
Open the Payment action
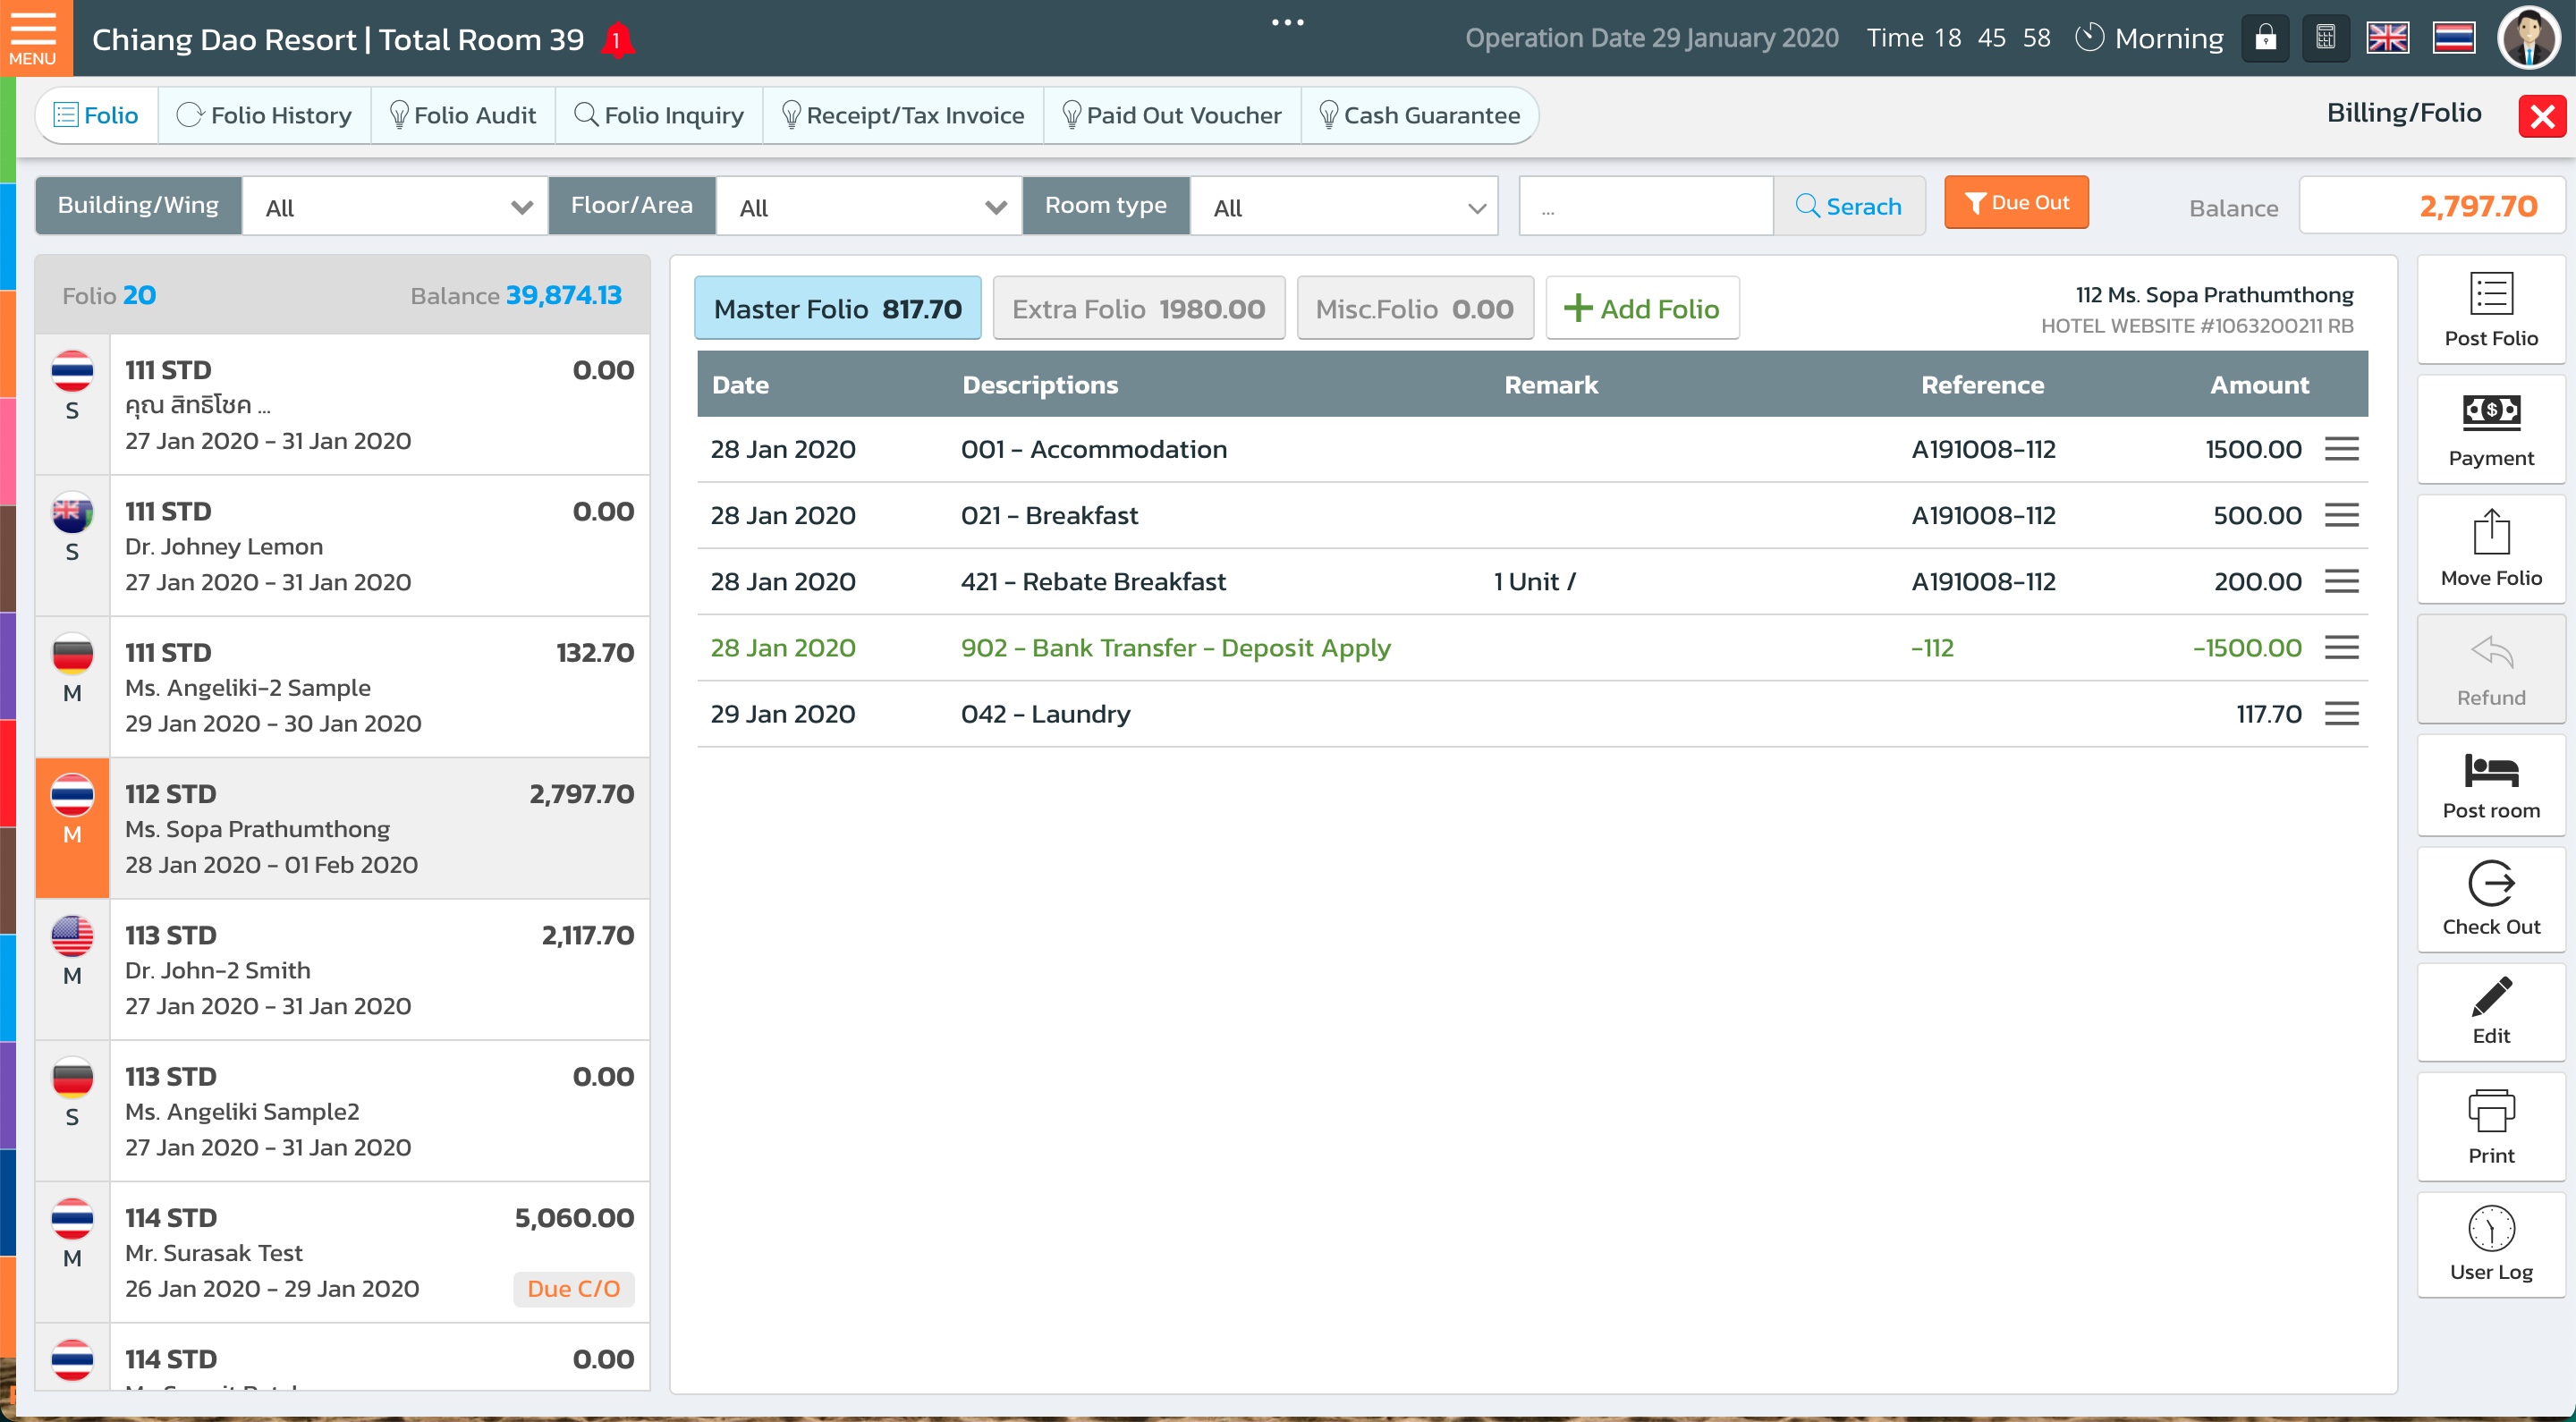(2490, 430)
